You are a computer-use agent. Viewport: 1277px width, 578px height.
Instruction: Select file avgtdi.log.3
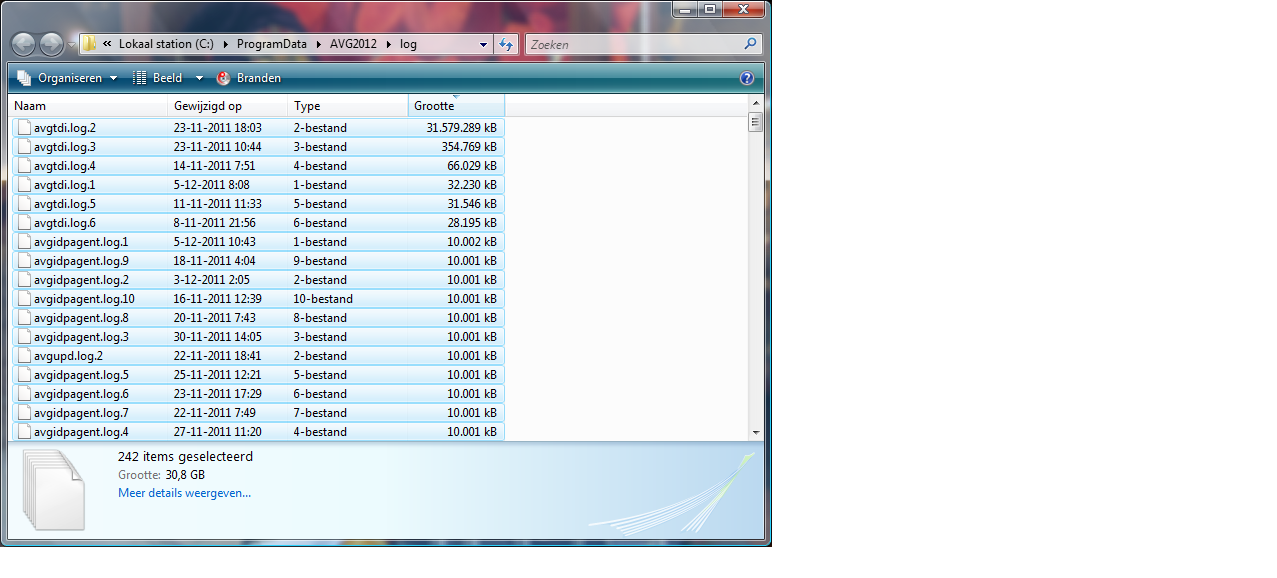point(258,147)
